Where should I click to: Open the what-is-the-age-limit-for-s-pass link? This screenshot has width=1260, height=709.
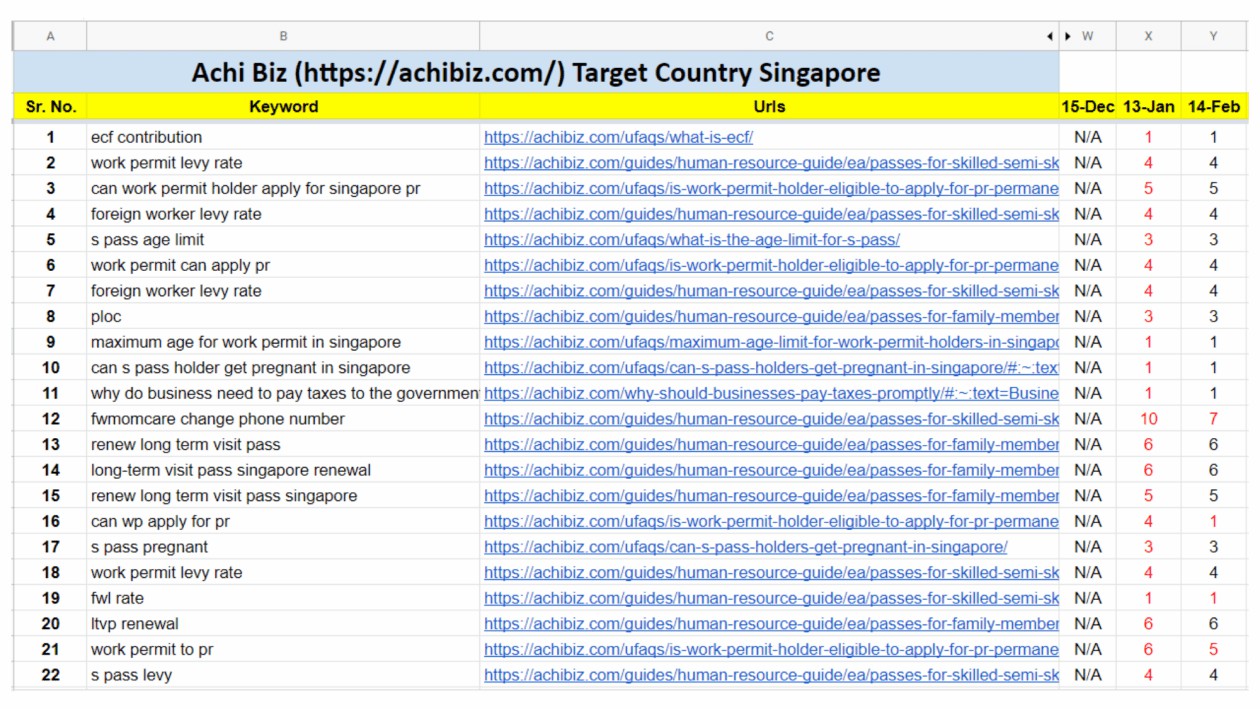point(691,240)
